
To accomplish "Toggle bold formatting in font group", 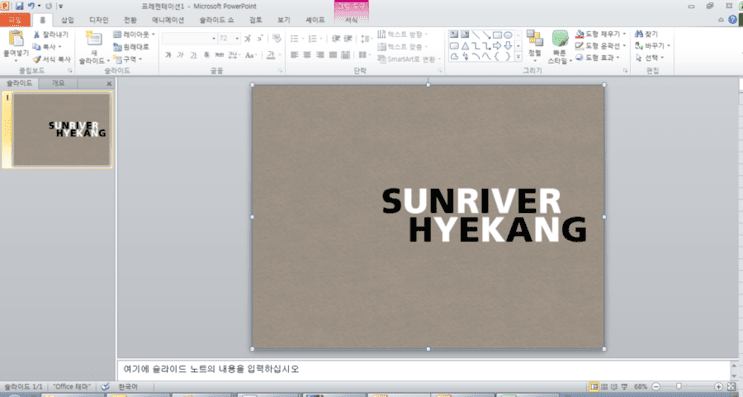I will tap(168, 55).
